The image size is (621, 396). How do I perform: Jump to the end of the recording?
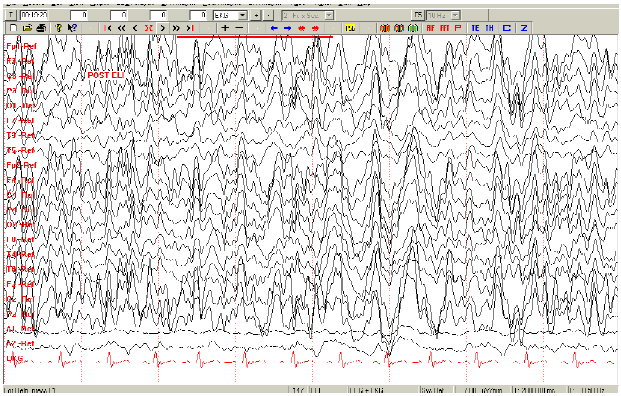pos(190,28)
